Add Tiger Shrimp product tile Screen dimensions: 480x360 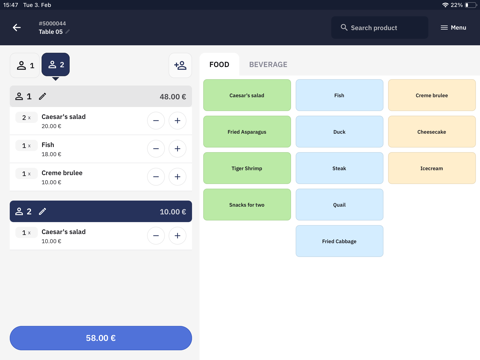pos(247,168)
